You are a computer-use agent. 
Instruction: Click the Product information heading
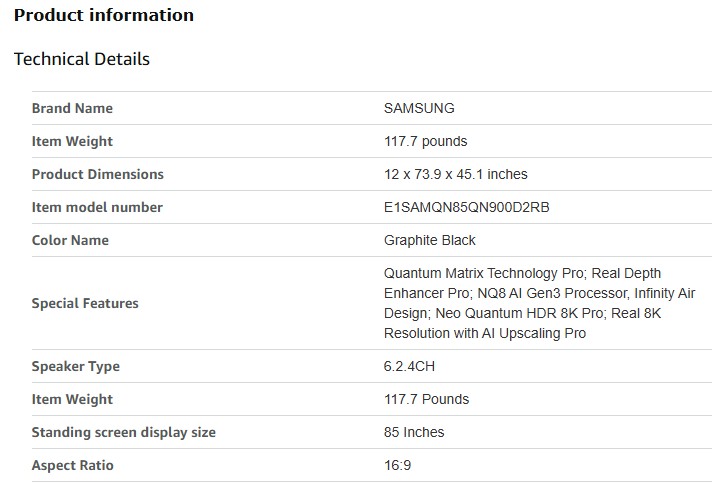104,16
